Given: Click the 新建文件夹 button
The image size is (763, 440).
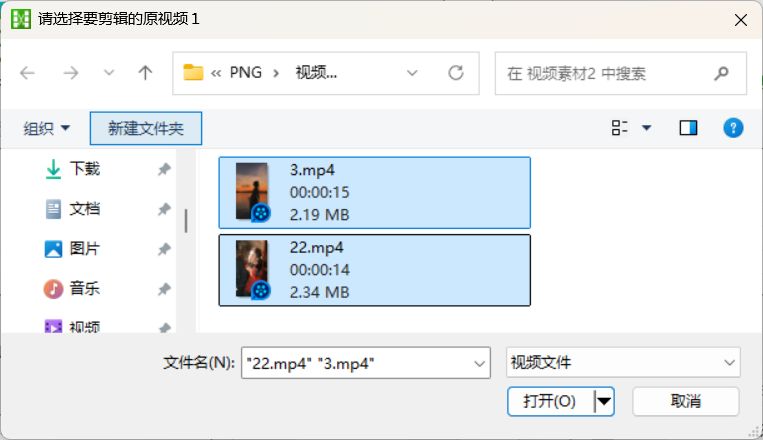Looking at the screenshot, I should pos(146,128).
